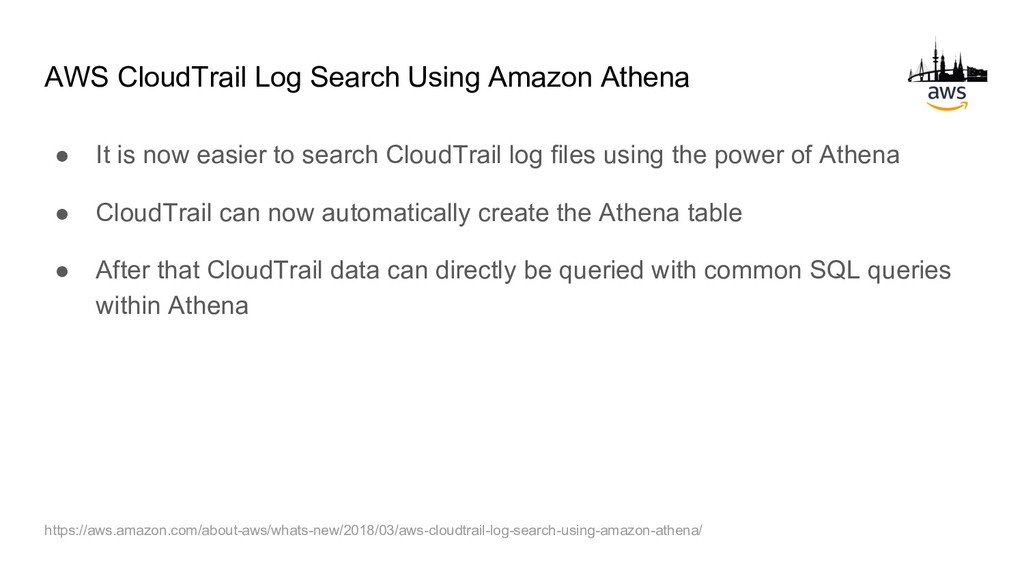Select the second bullet point dot
This screenshot has height=576, width=1024.
pyautogui.click(x=62, y=214)
